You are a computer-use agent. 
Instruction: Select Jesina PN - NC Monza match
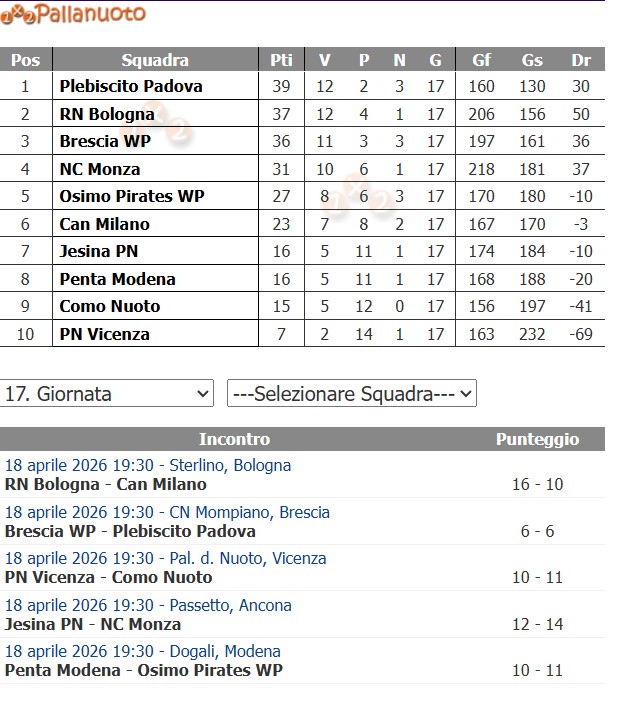pyautogui.click(x=93, y=625)
